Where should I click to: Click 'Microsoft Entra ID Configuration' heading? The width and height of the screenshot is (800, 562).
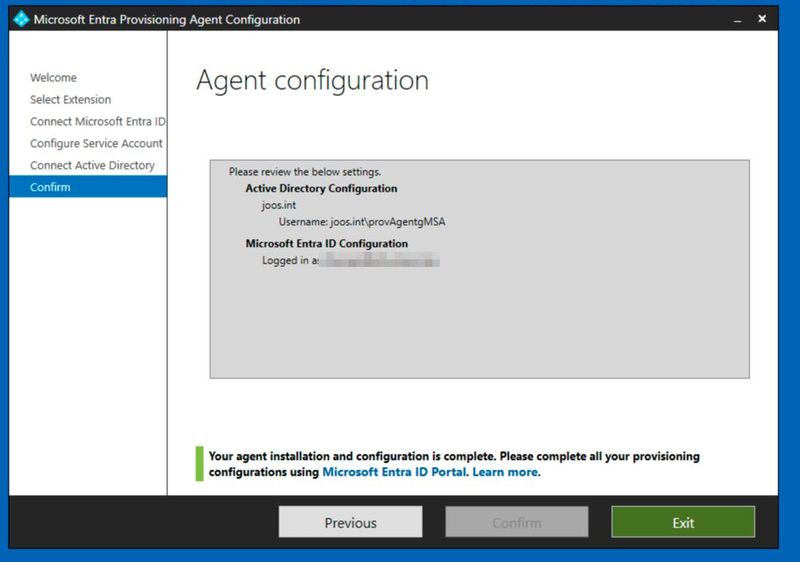point(327,244)
